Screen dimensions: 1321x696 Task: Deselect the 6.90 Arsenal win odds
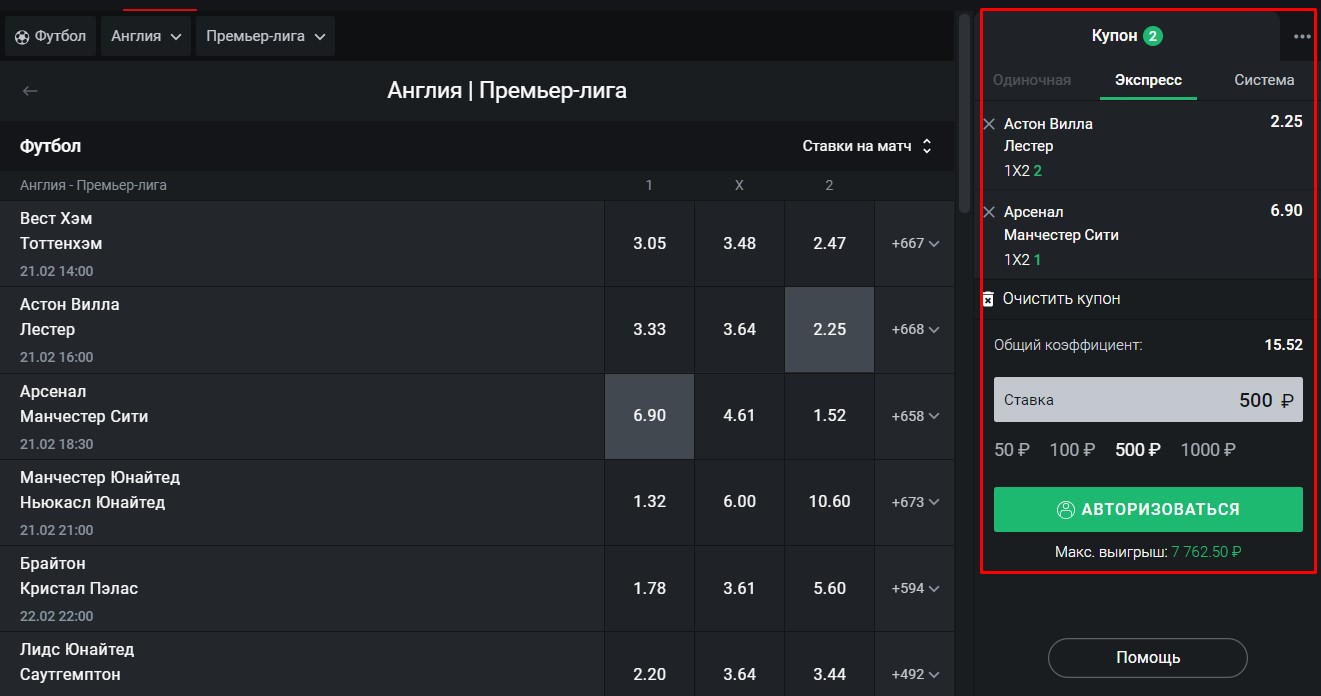point(650,416)
